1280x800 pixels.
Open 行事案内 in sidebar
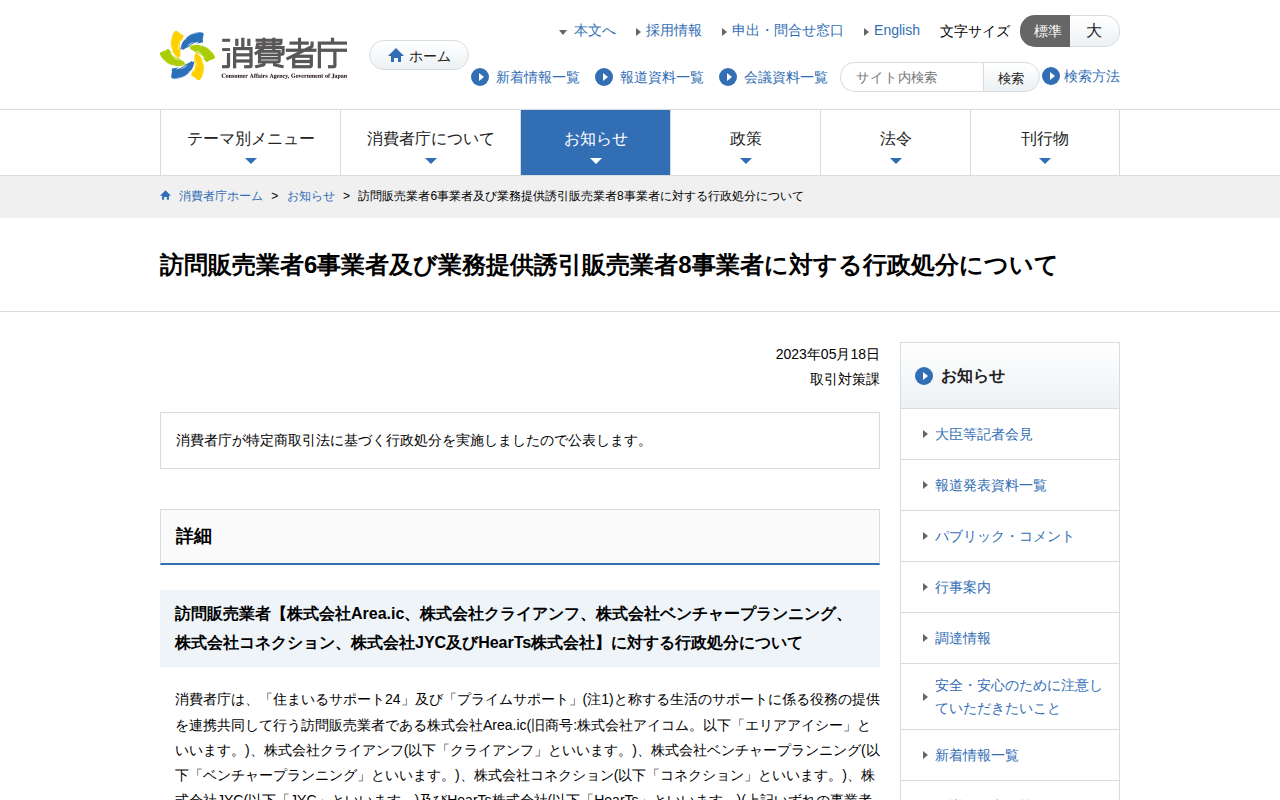1010,587
